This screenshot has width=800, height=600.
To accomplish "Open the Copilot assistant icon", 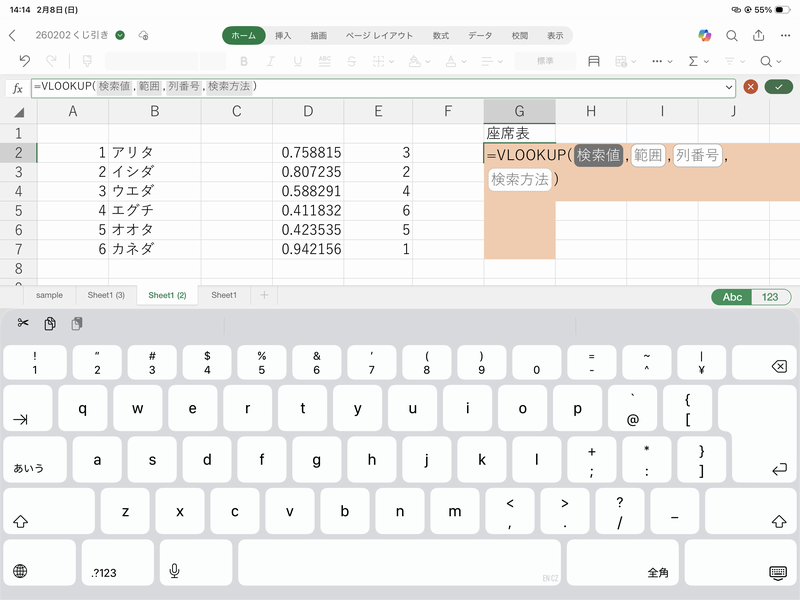I will coord(705,35).
